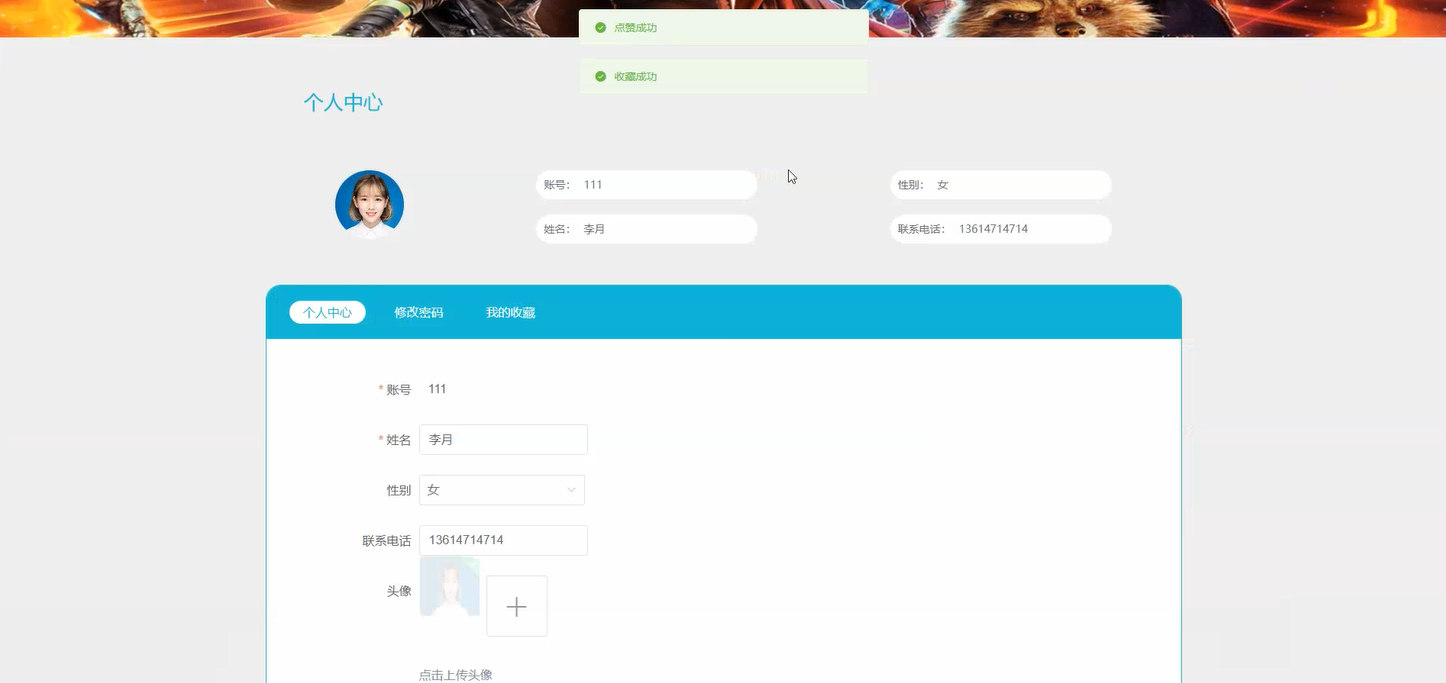Open the 我的收藏 tab

point(510,311)
